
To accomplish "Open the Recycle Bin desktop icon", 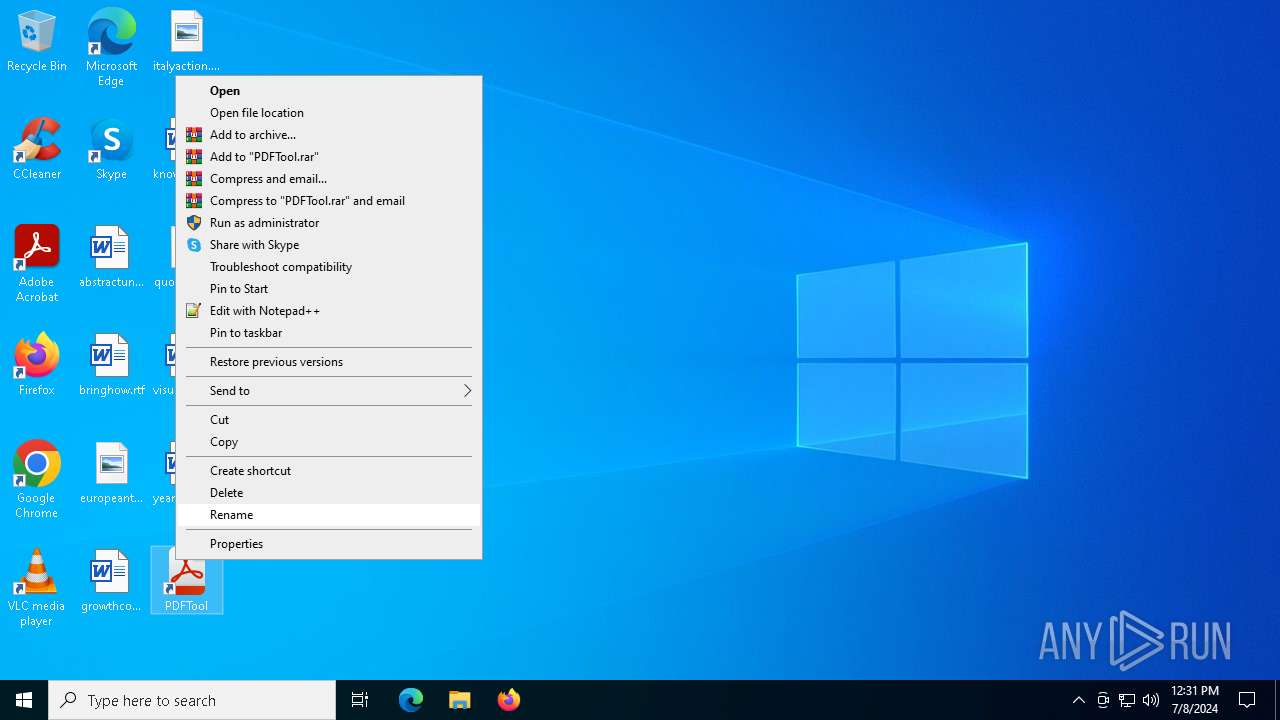I will [x=37, y=42].
